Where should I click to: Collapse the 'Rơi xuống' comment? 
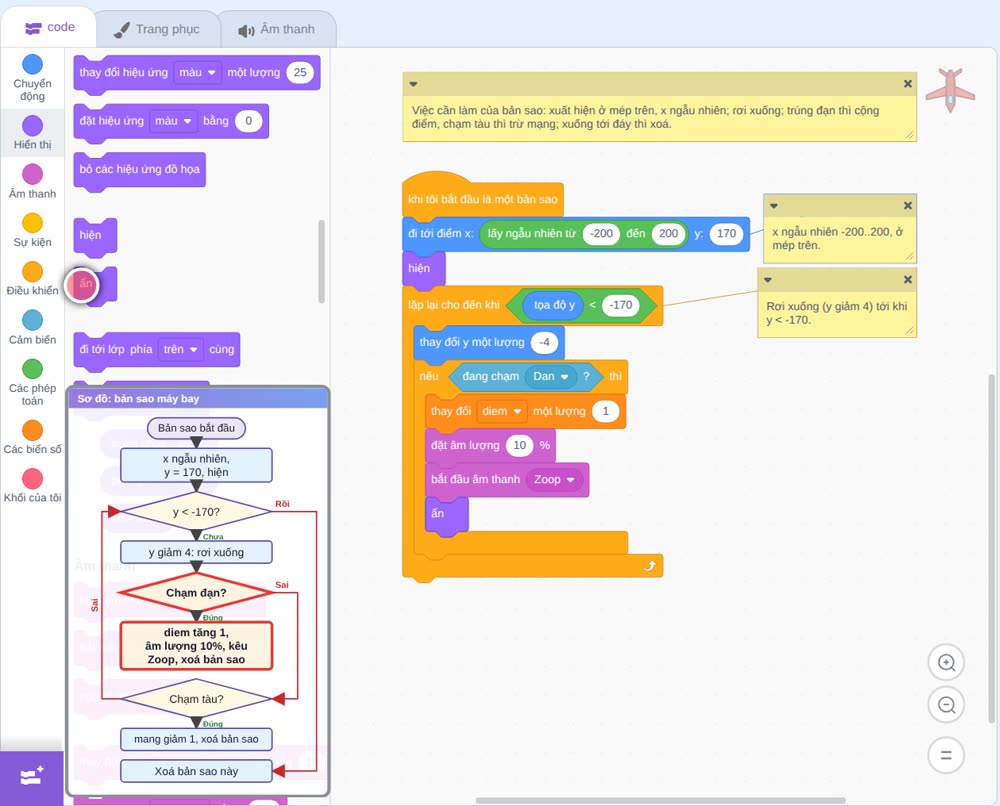pos(768,279)
